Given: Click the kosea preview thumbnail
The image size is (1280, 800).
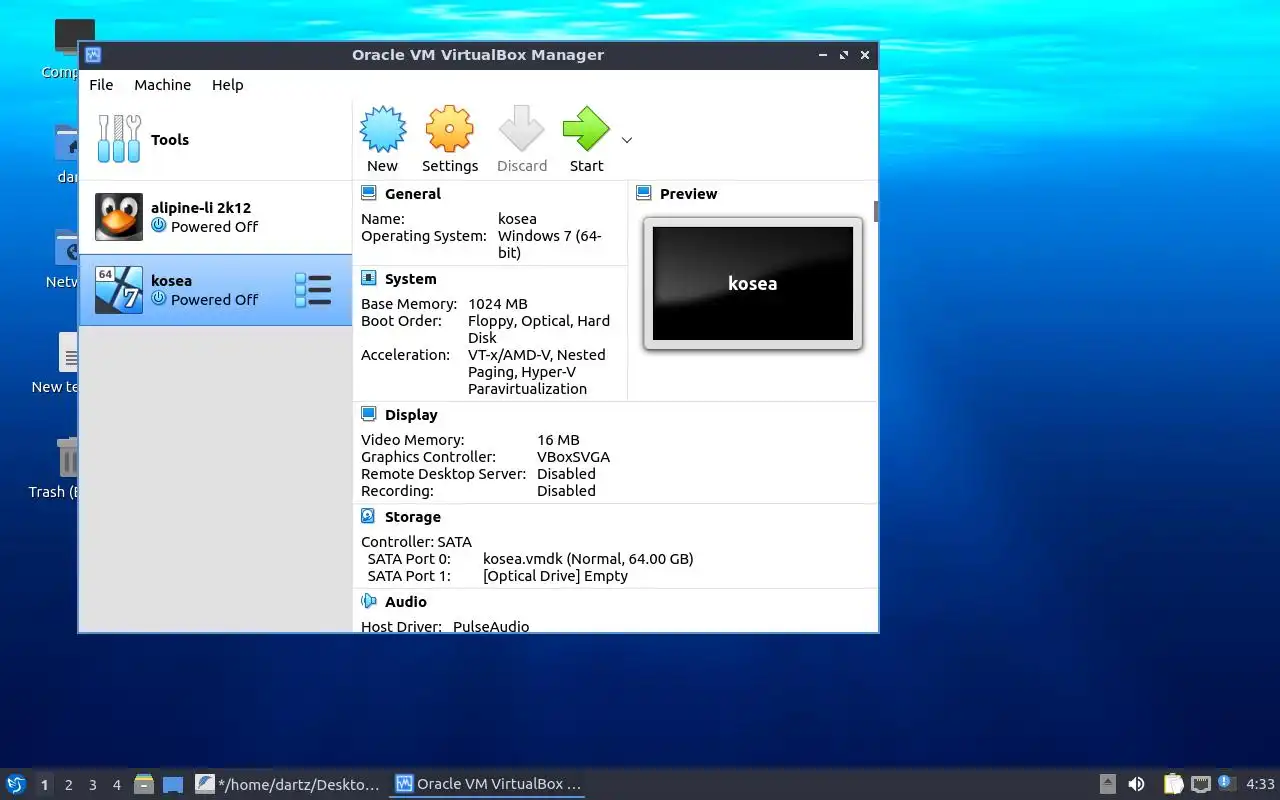Looking at the screenshot, I should (x=752, y=283).
